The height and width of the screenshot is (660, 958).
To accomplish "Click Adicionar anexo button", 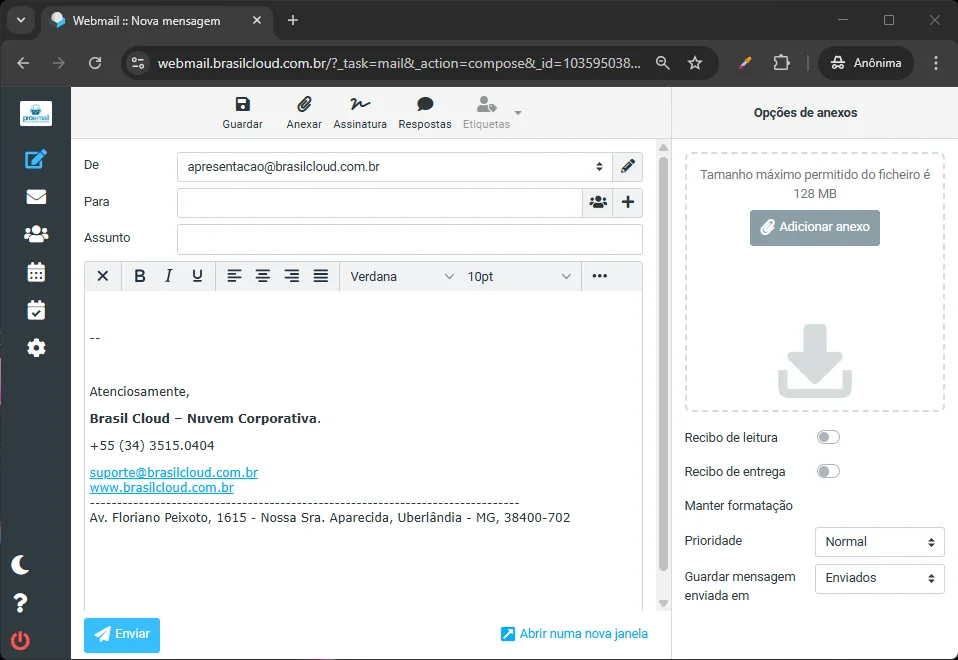I will pyautogui.click(x=814, y=227).
